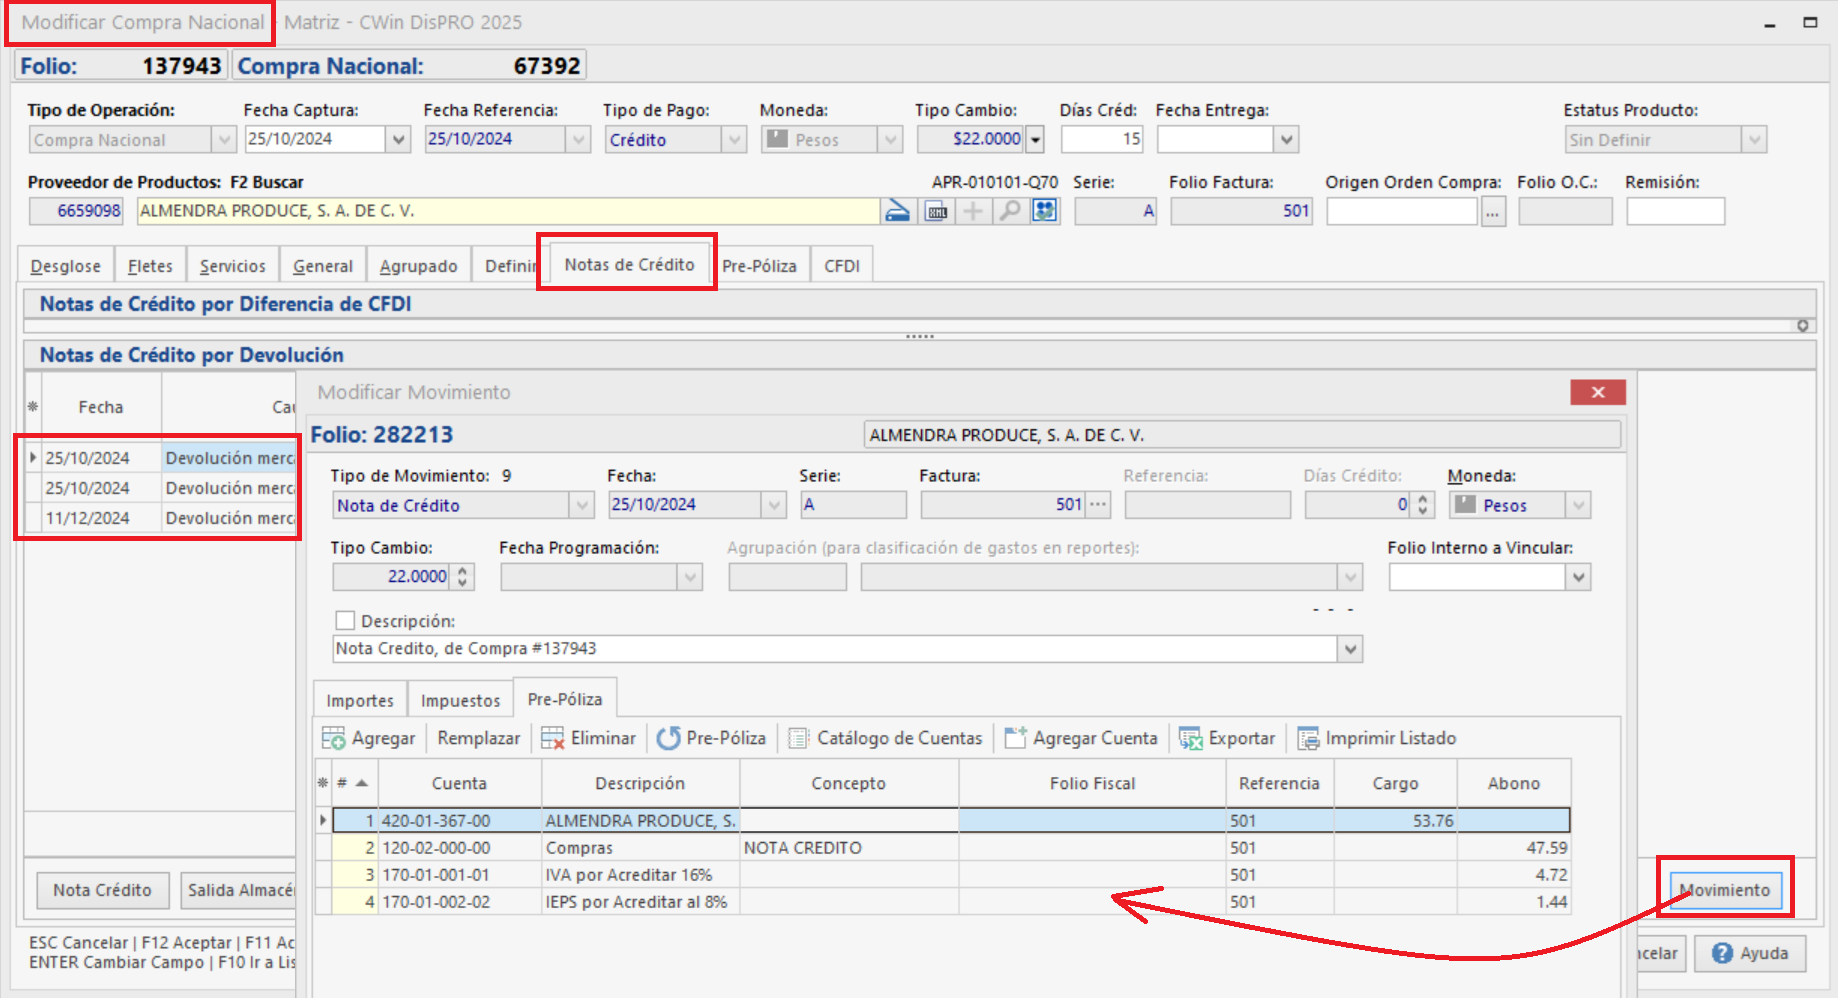Click the asterisk header of the Pre-Póliza grid

[x=322, y=783]
